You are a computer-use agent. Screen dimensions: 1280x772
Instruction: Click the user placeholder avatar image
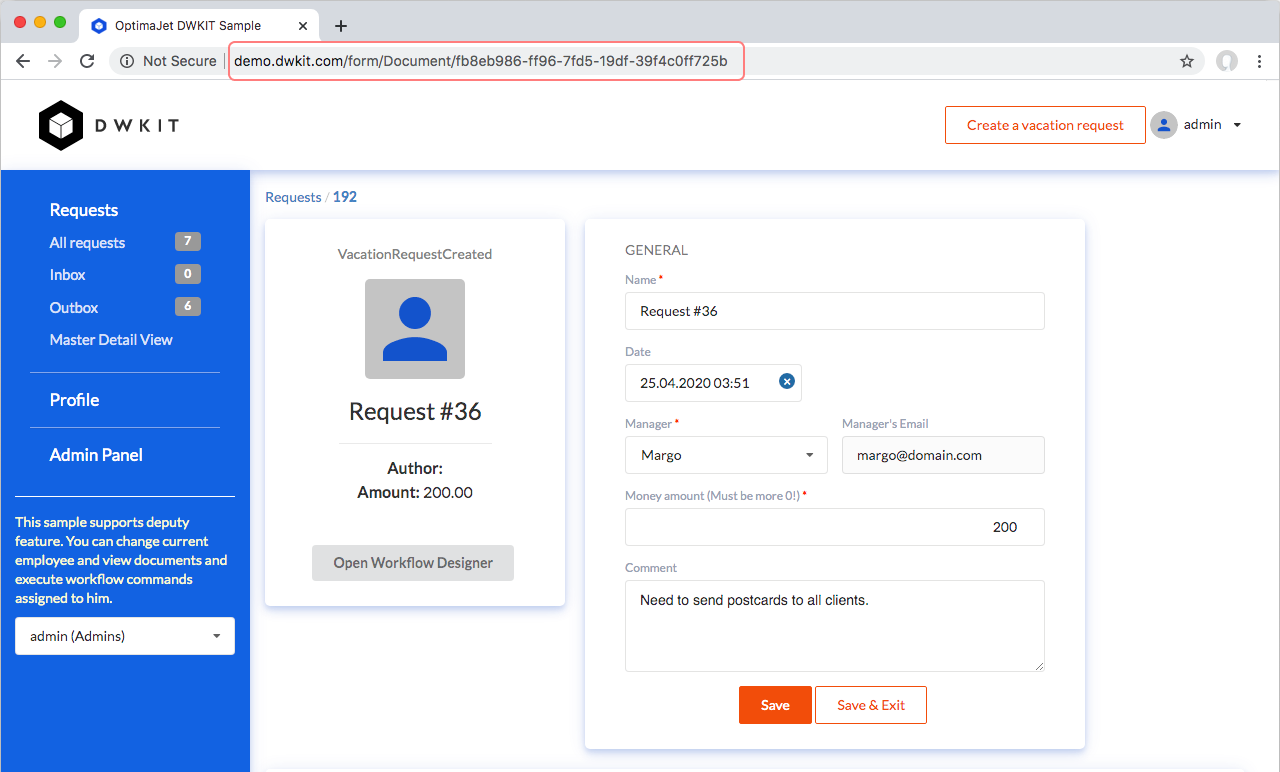415,329
